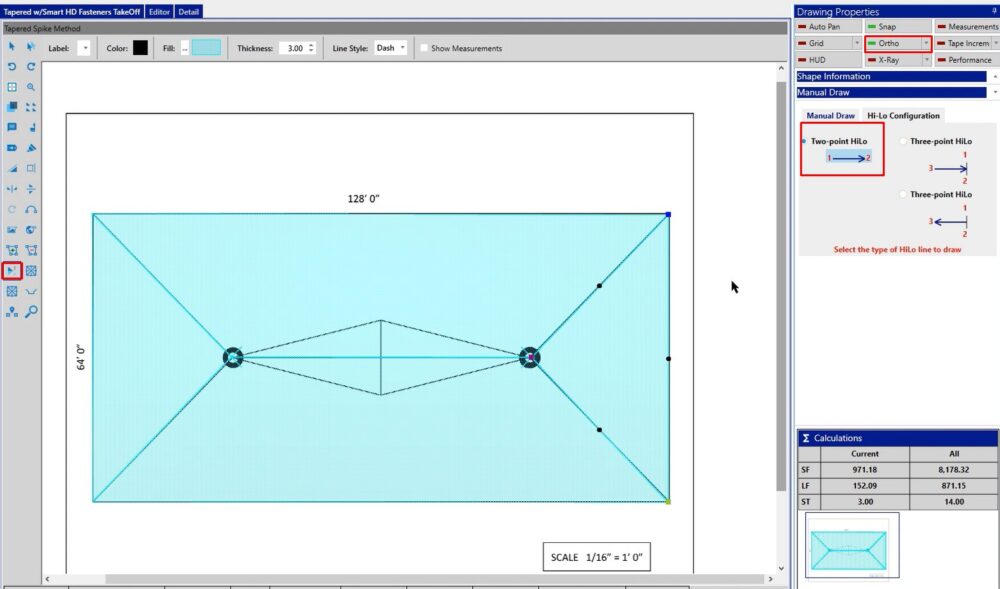Click the Undo arrow icon

(x=12, y=67)
